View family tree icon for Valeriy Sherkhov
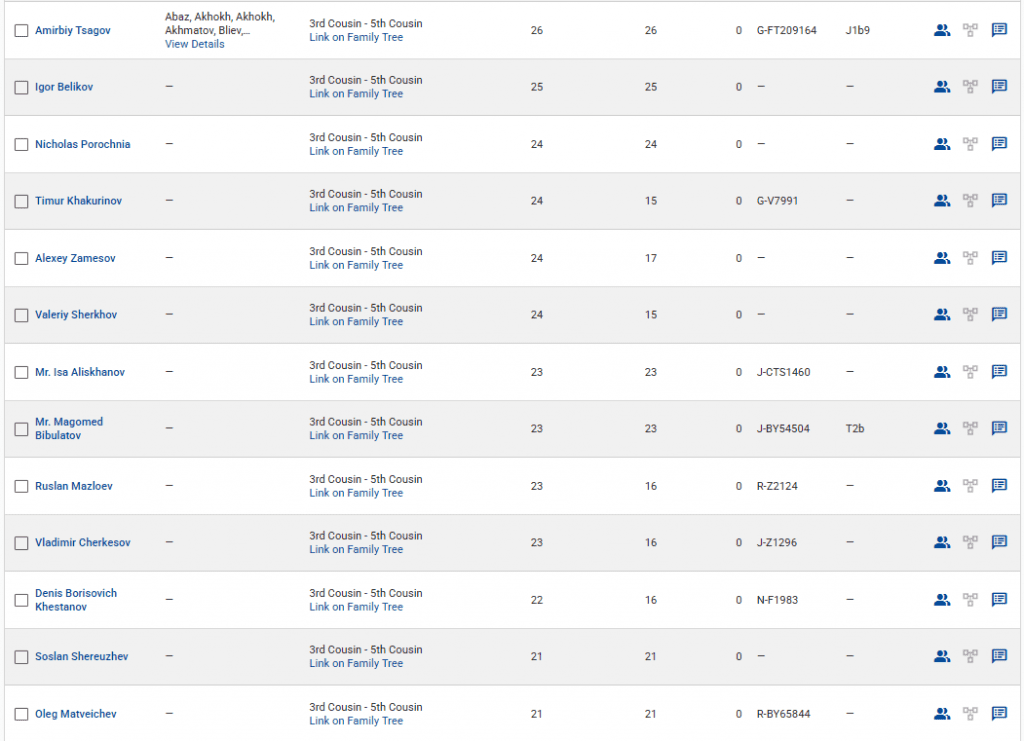This screenshot has width=1024, height=741. 970,315
